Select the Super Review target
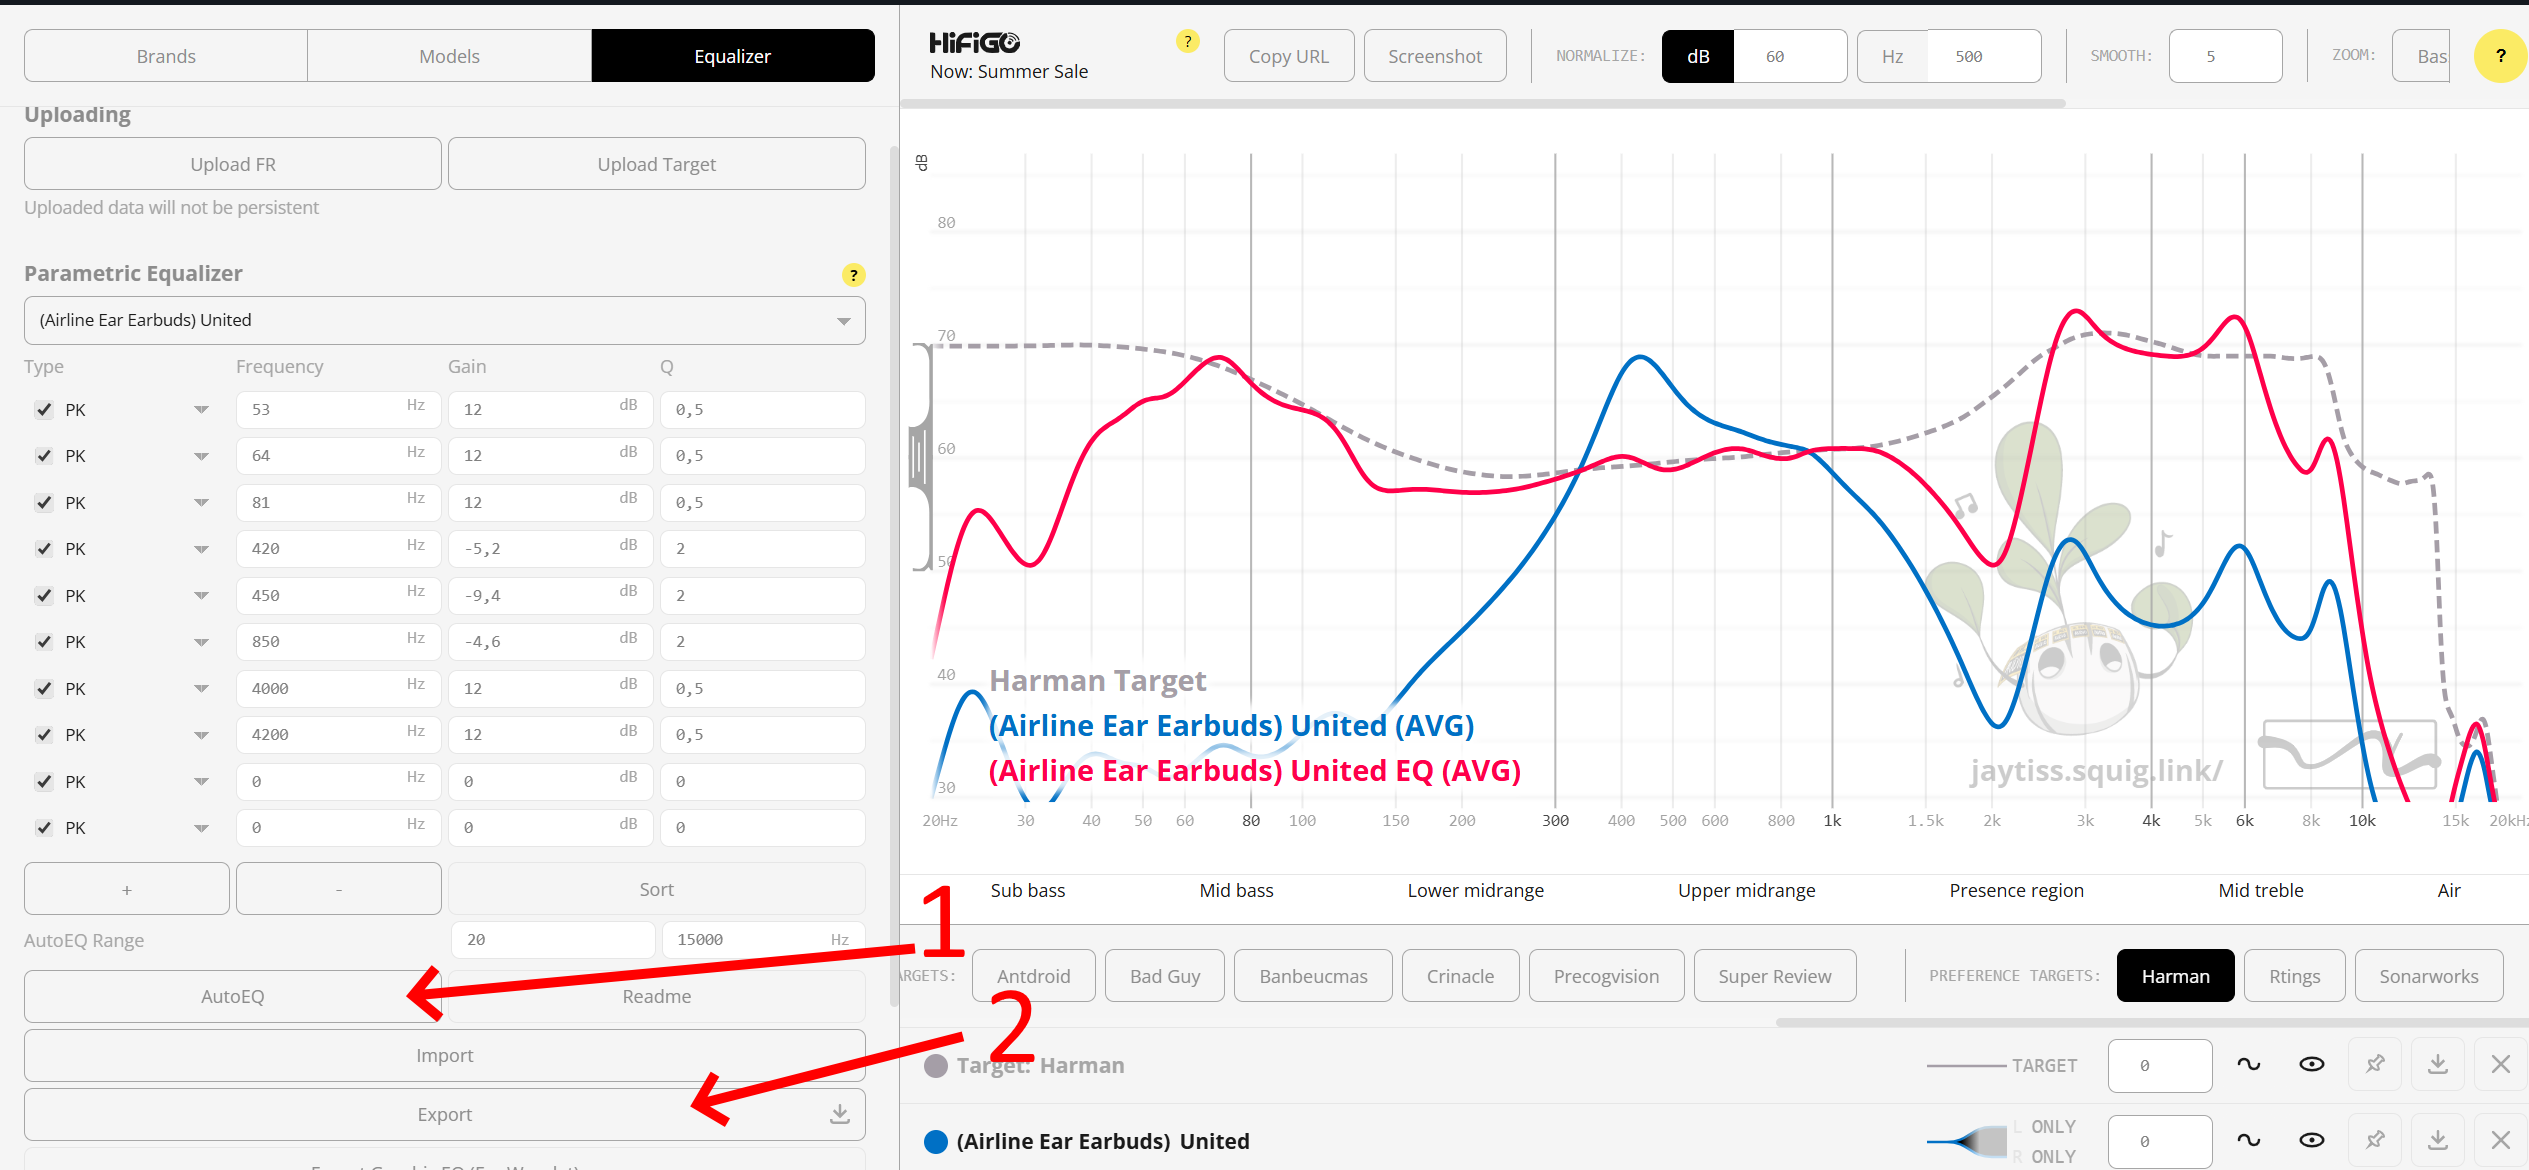Screen dimensions: 2529x1170 point(1775,976)
